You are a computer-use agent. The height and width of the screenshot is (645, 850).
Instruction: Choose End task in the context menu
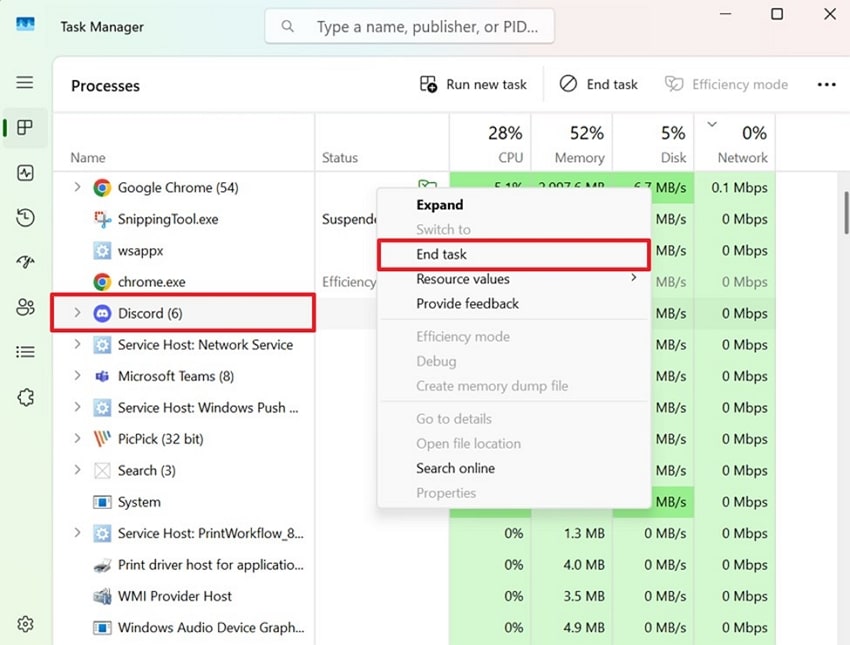(514, 254)
